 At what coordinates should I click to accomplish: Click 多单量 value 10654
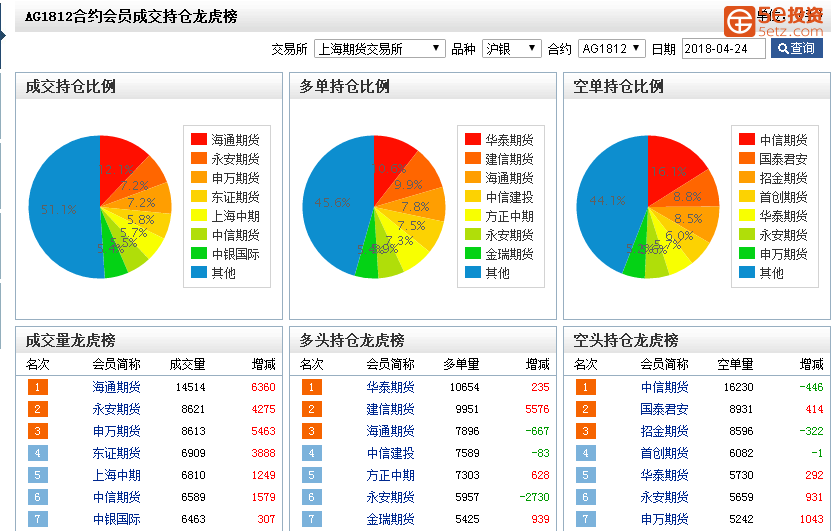pos(464,387)
